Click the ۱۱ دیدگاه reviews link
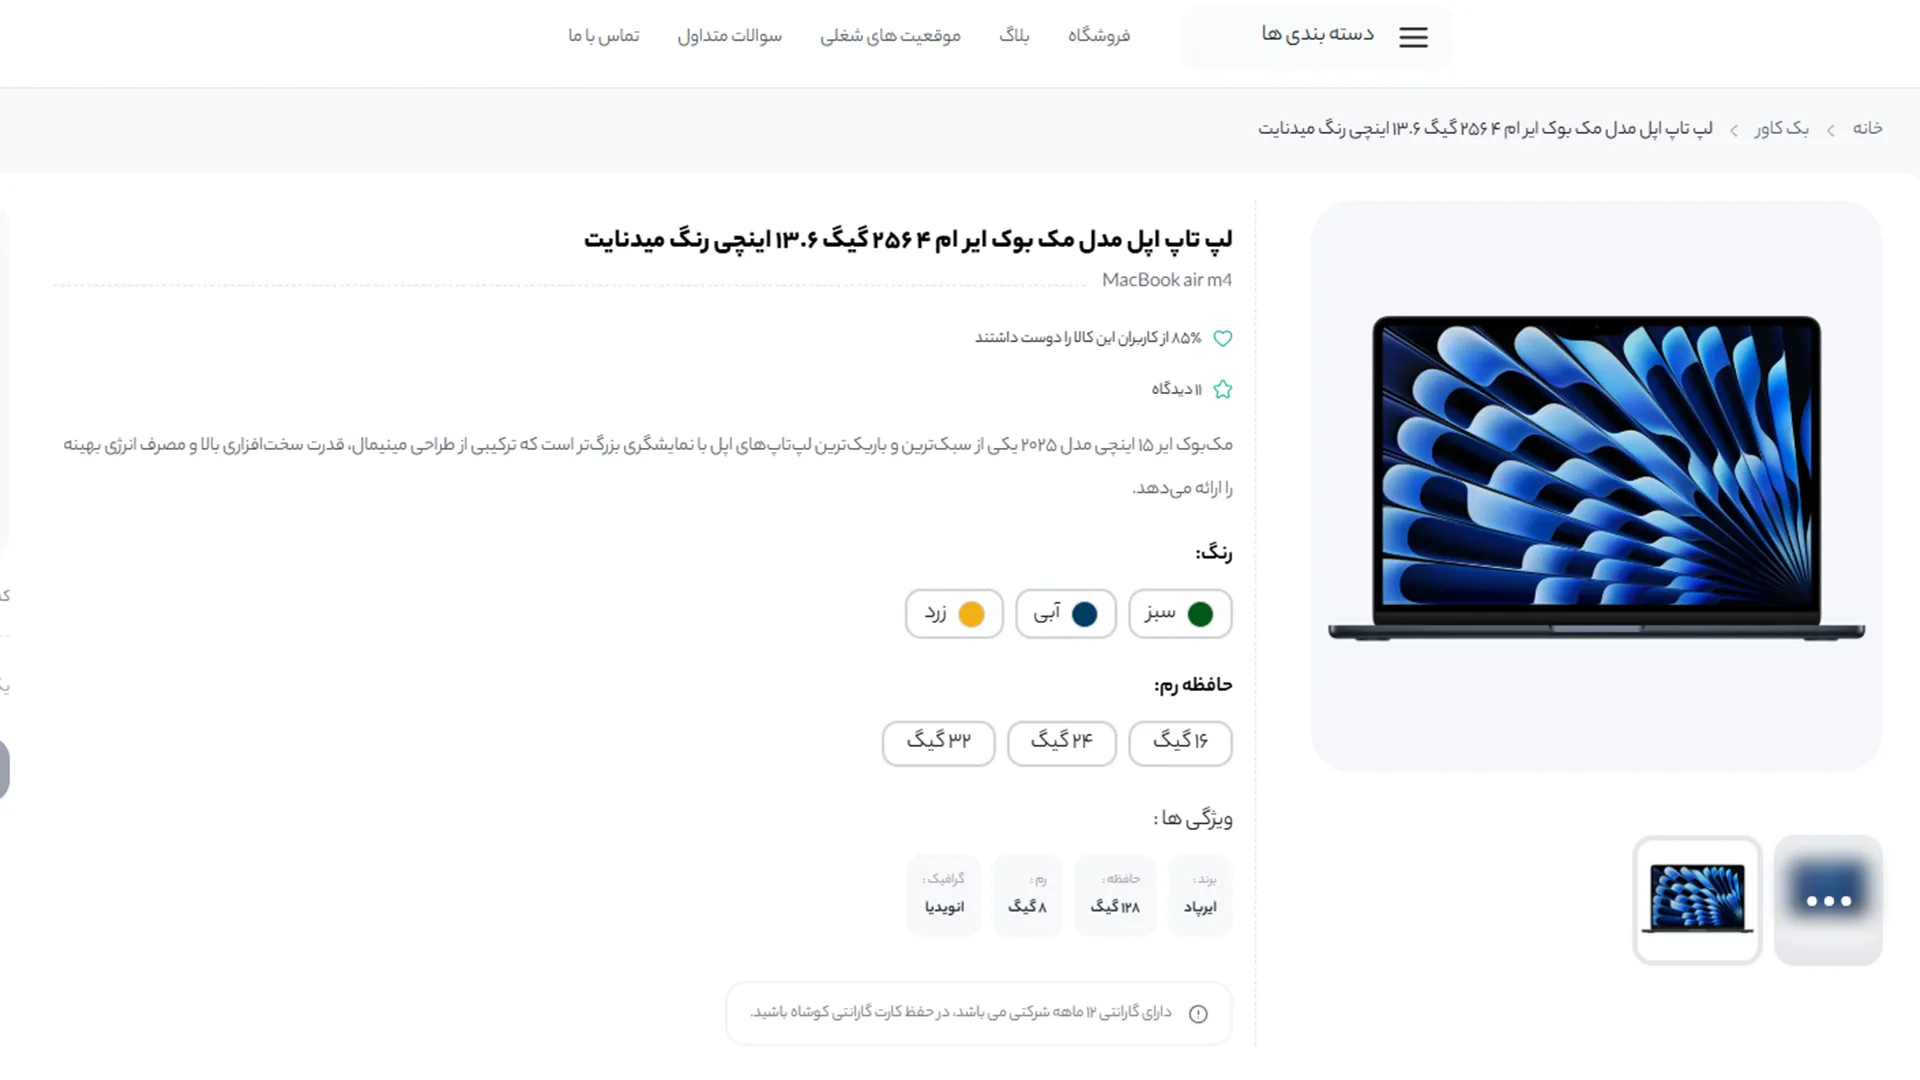1920x1080 pixels. (x=1176, y=389)
